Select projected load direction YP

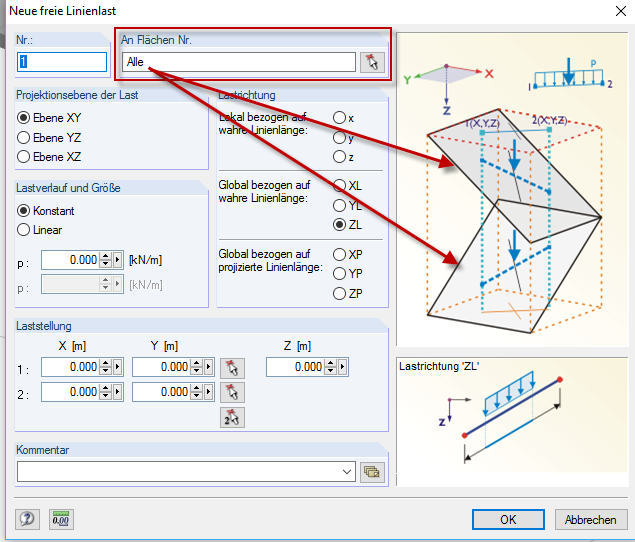[x=347, y=274]
